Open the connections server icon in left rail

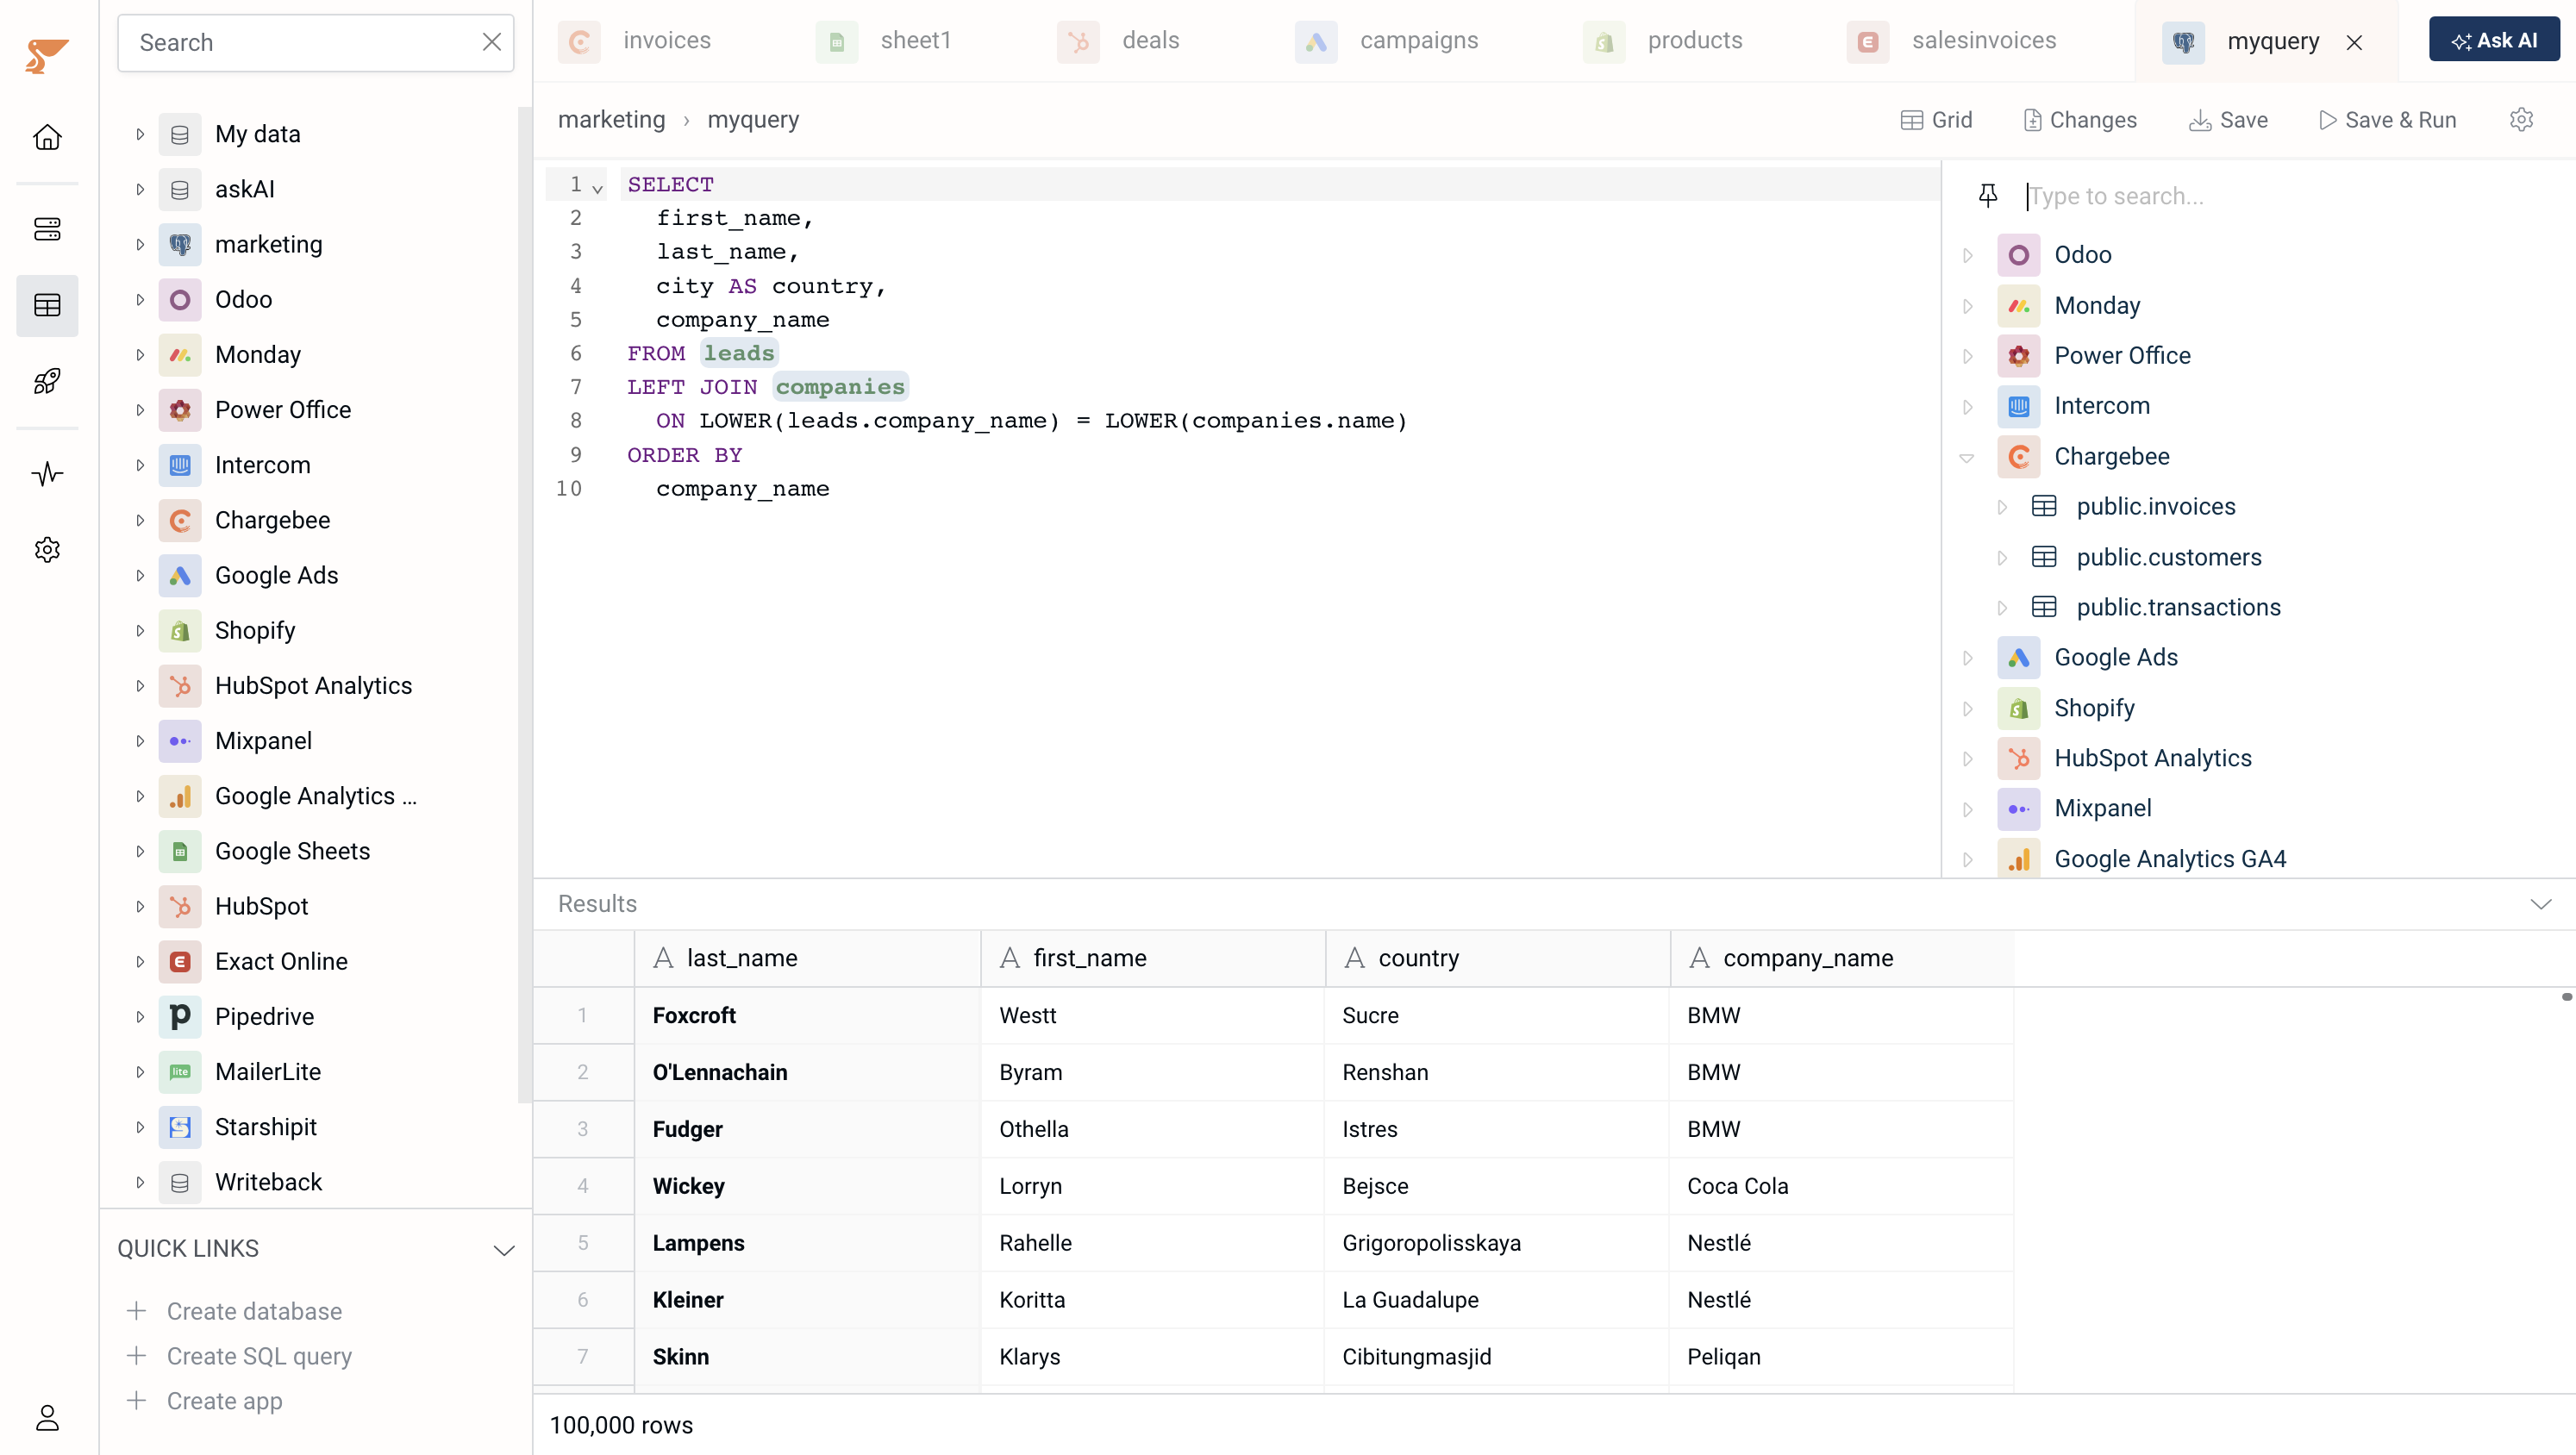47,229
